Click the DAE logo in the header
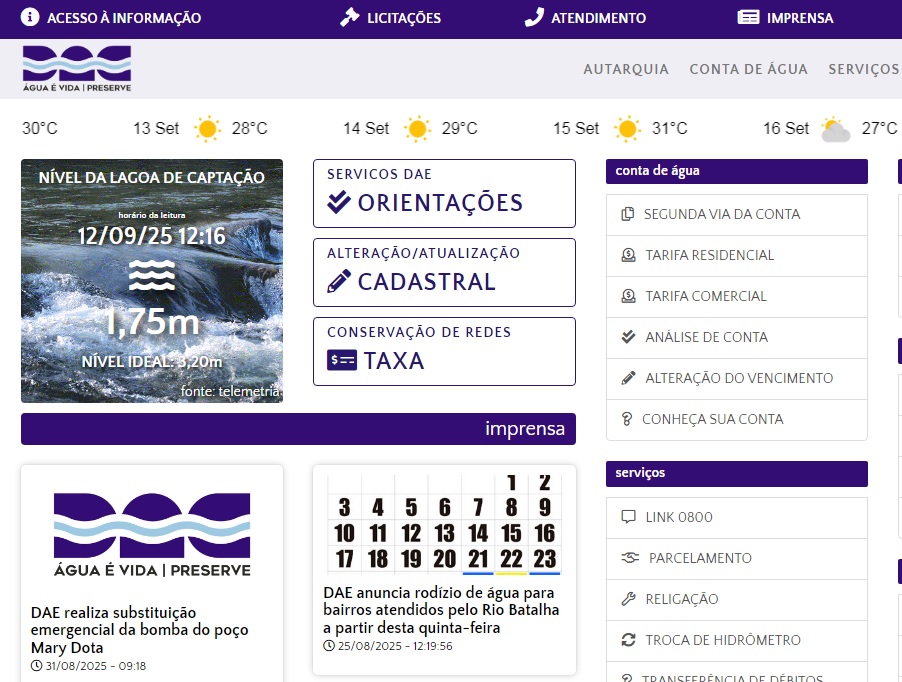Image resolution: width=902 pixels, height=682 pixels. pyautogui.click(x=77, y=68)
